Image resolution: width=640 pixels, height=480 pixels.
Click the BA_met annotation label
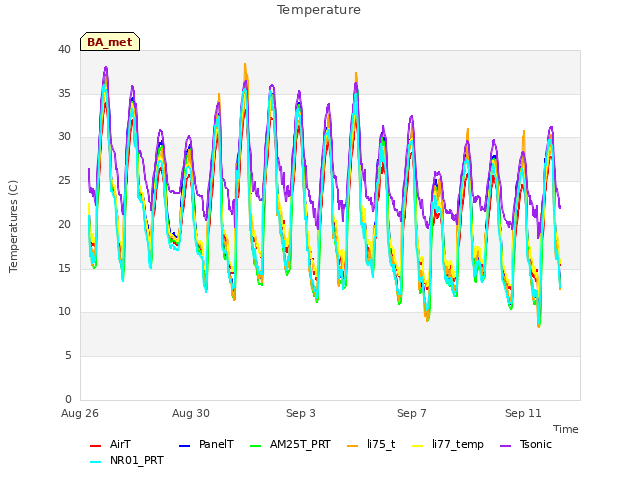[110, 42]
